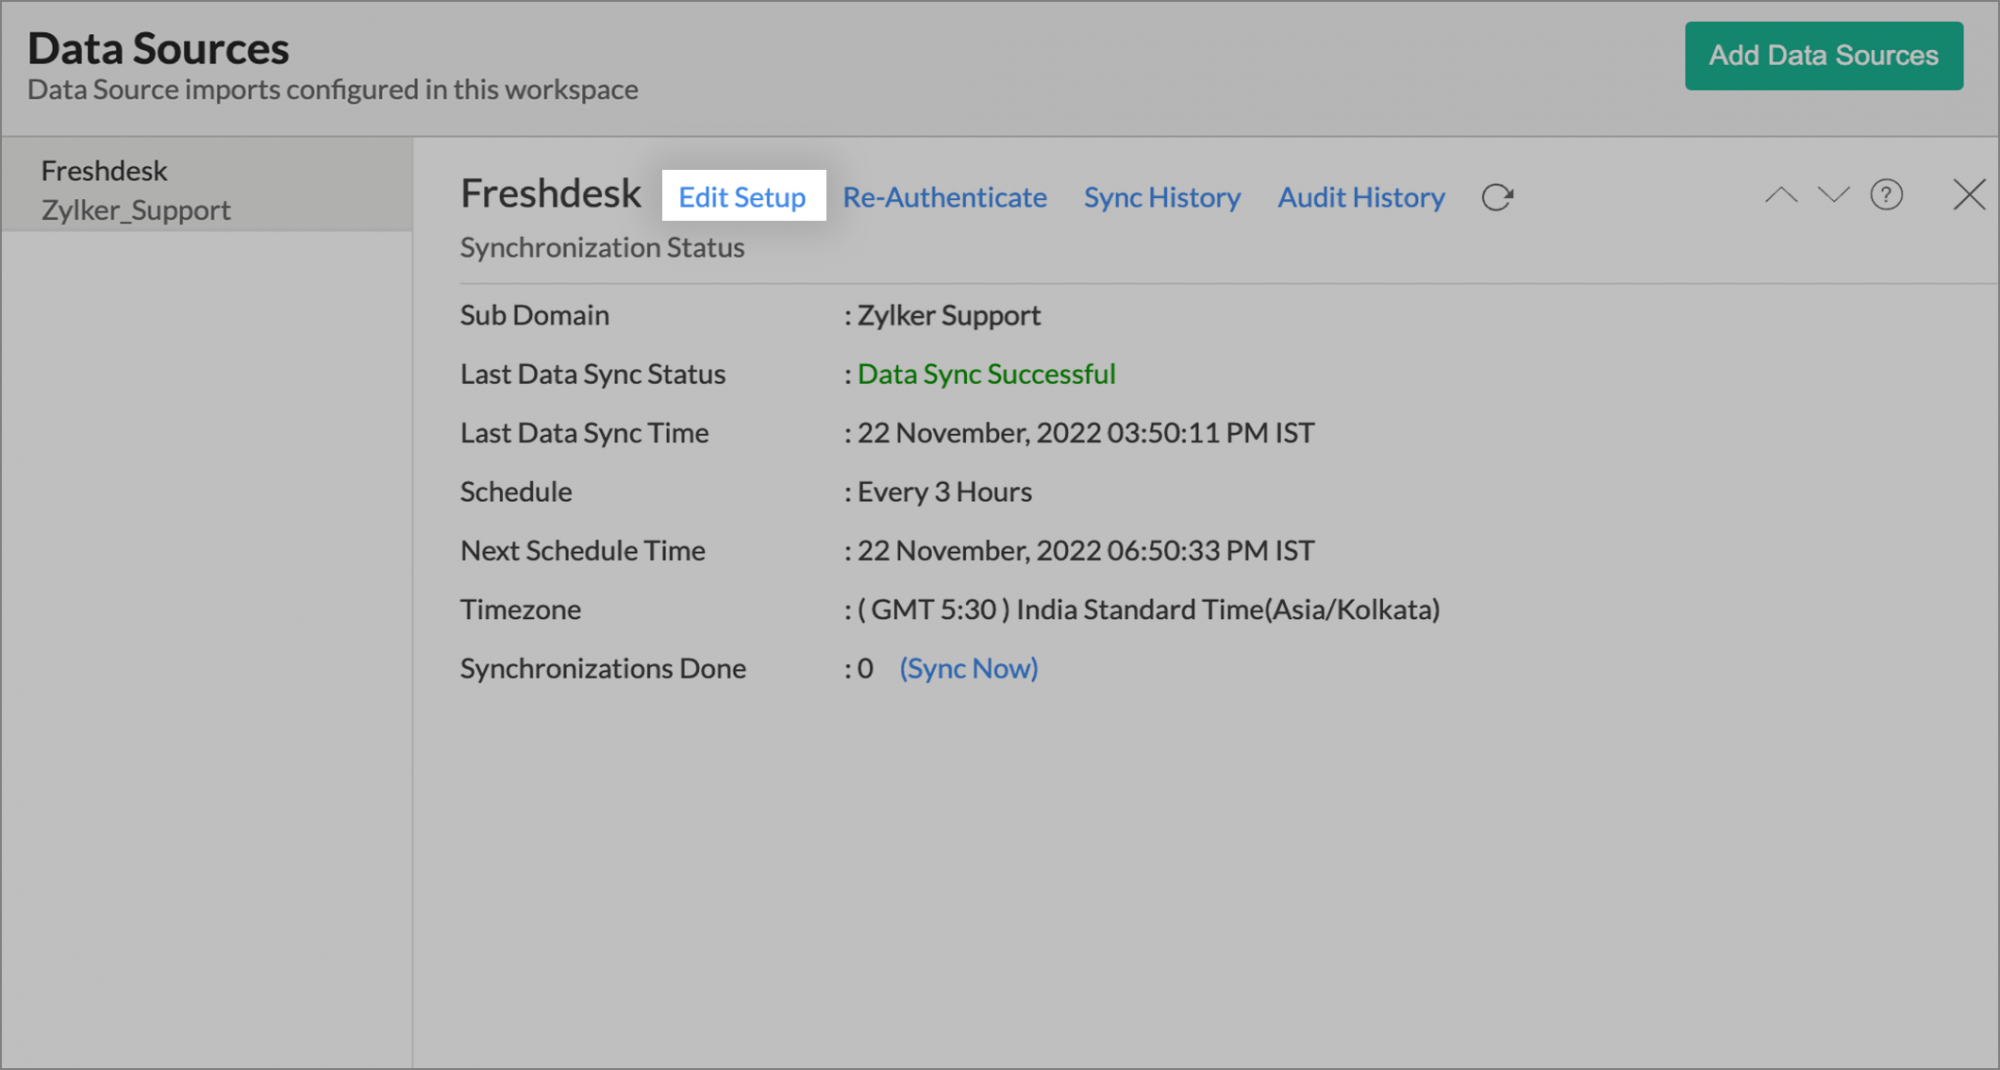Click the Freshdesk panel heading
This screenshot has height=1070, width=2000.
551,193
